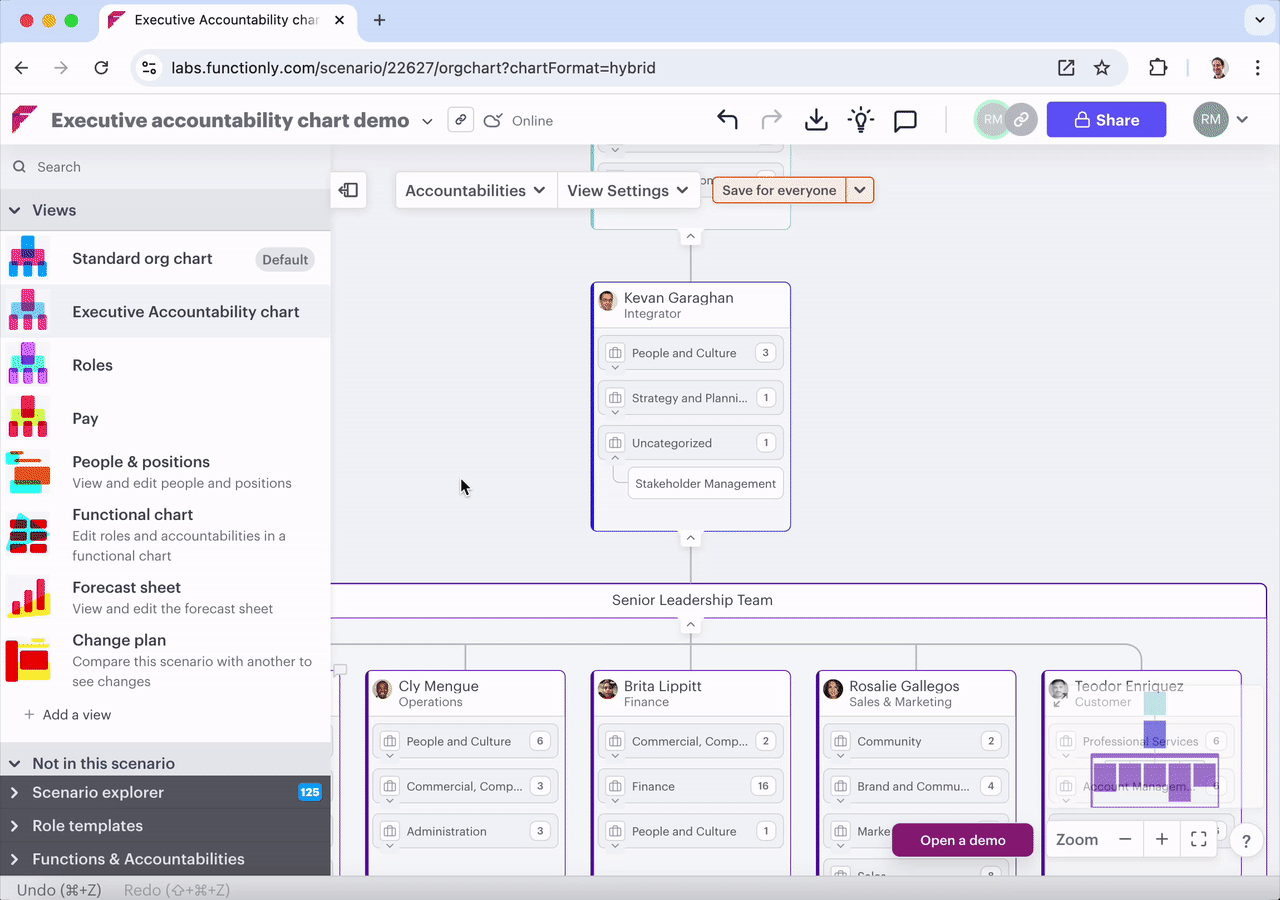Expand the Scenario explorer section
1280x900 pixels.
pyautogui.click(x=15, y=793)
